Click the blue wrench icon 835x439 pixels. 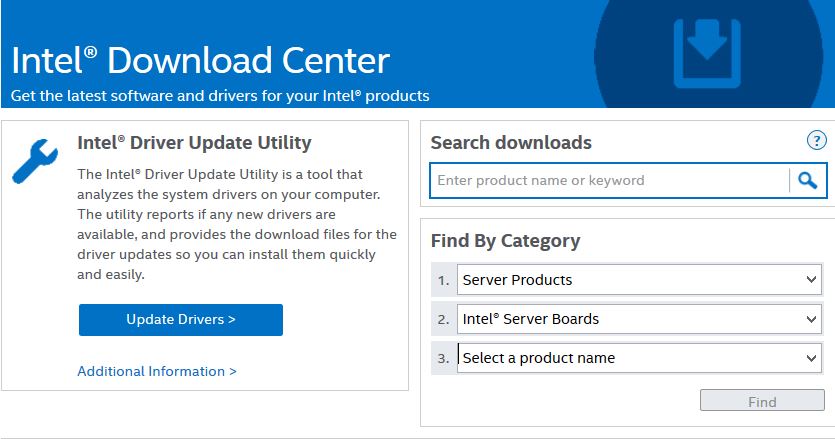click(x=35, y=161)
